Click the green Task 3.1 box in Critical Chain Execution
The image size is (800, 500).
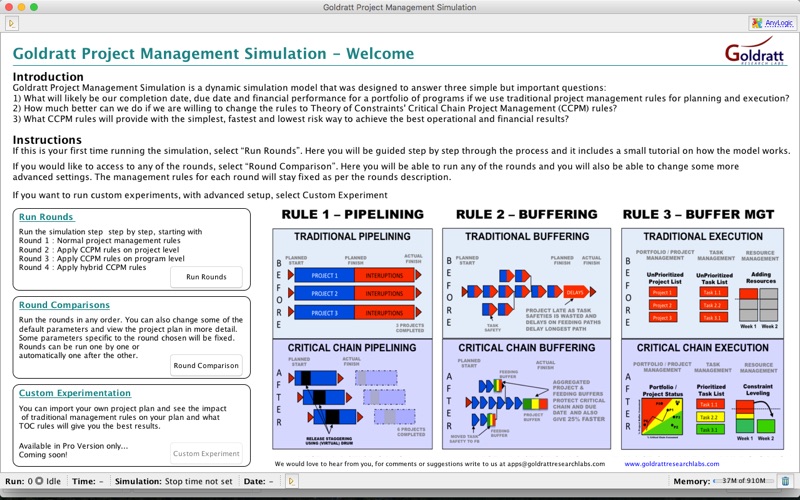[x=710, y=430]
